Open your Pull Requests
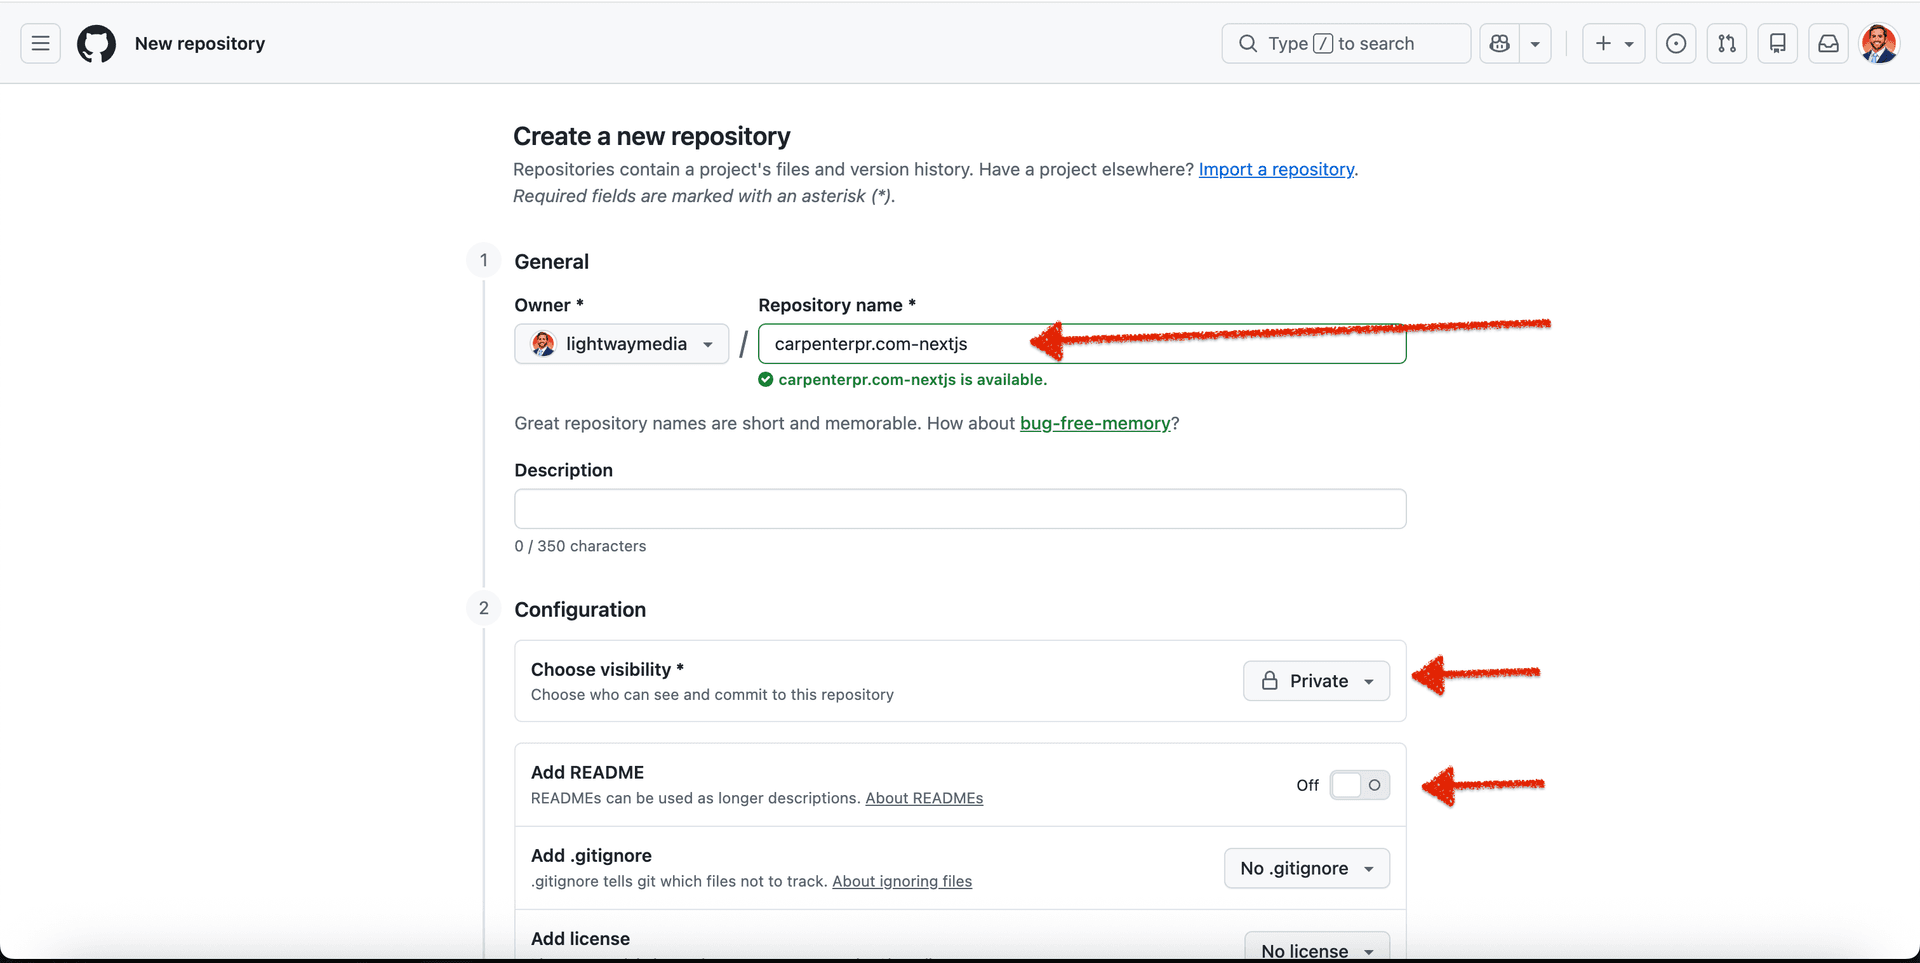 (x=1727, y=43)
